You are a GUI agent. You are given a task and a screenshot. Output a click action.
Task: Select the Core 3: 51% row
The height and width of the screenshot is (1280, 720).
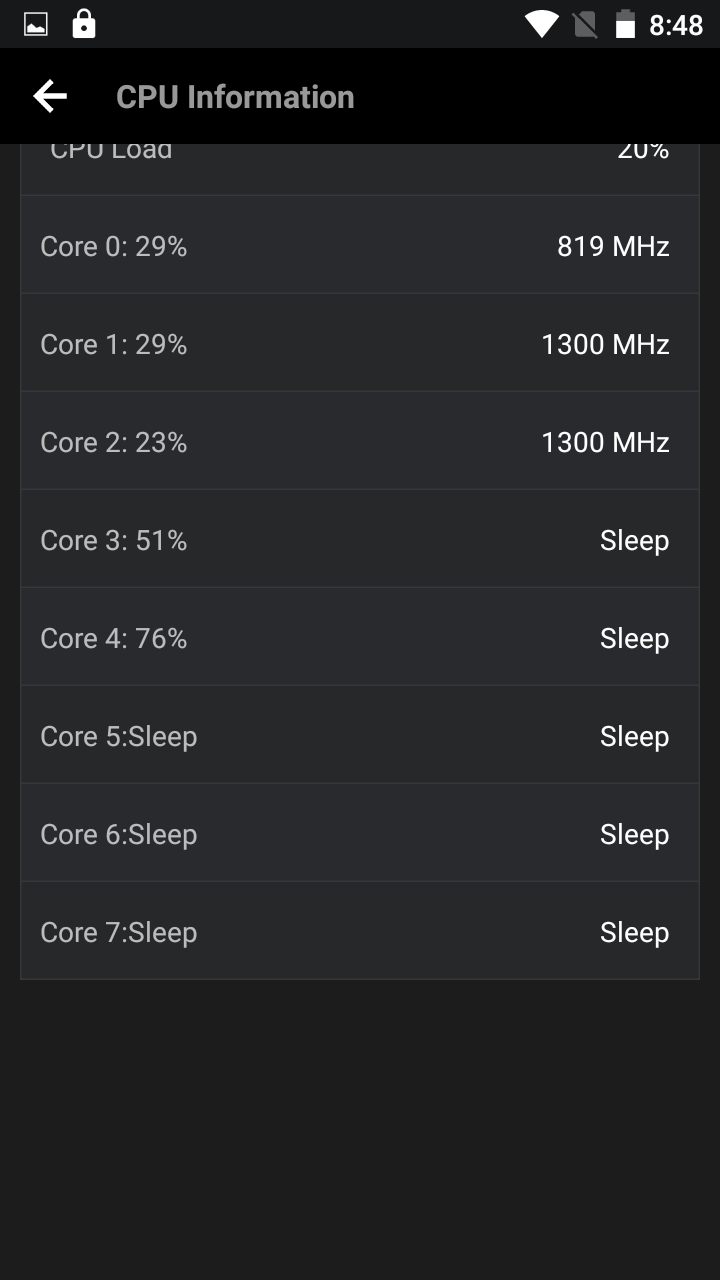click(x=360, y=540)
